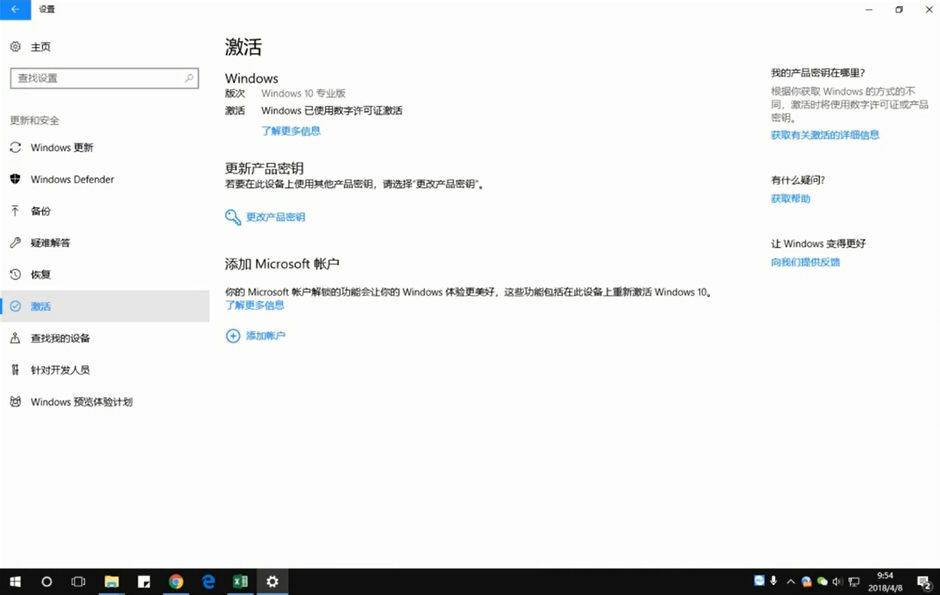This screenshot has height=595, width=940.
Task: Click 向我们提供反馈 link
Action: 805,262
